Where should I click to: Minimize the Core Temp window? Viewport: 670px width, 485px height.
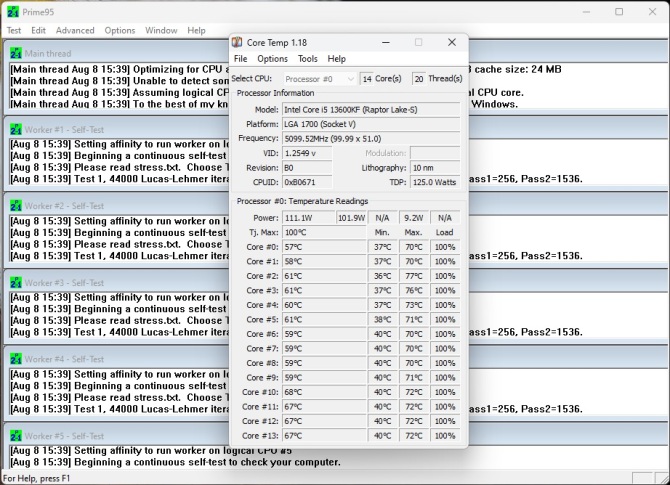[x=385, y=42]
